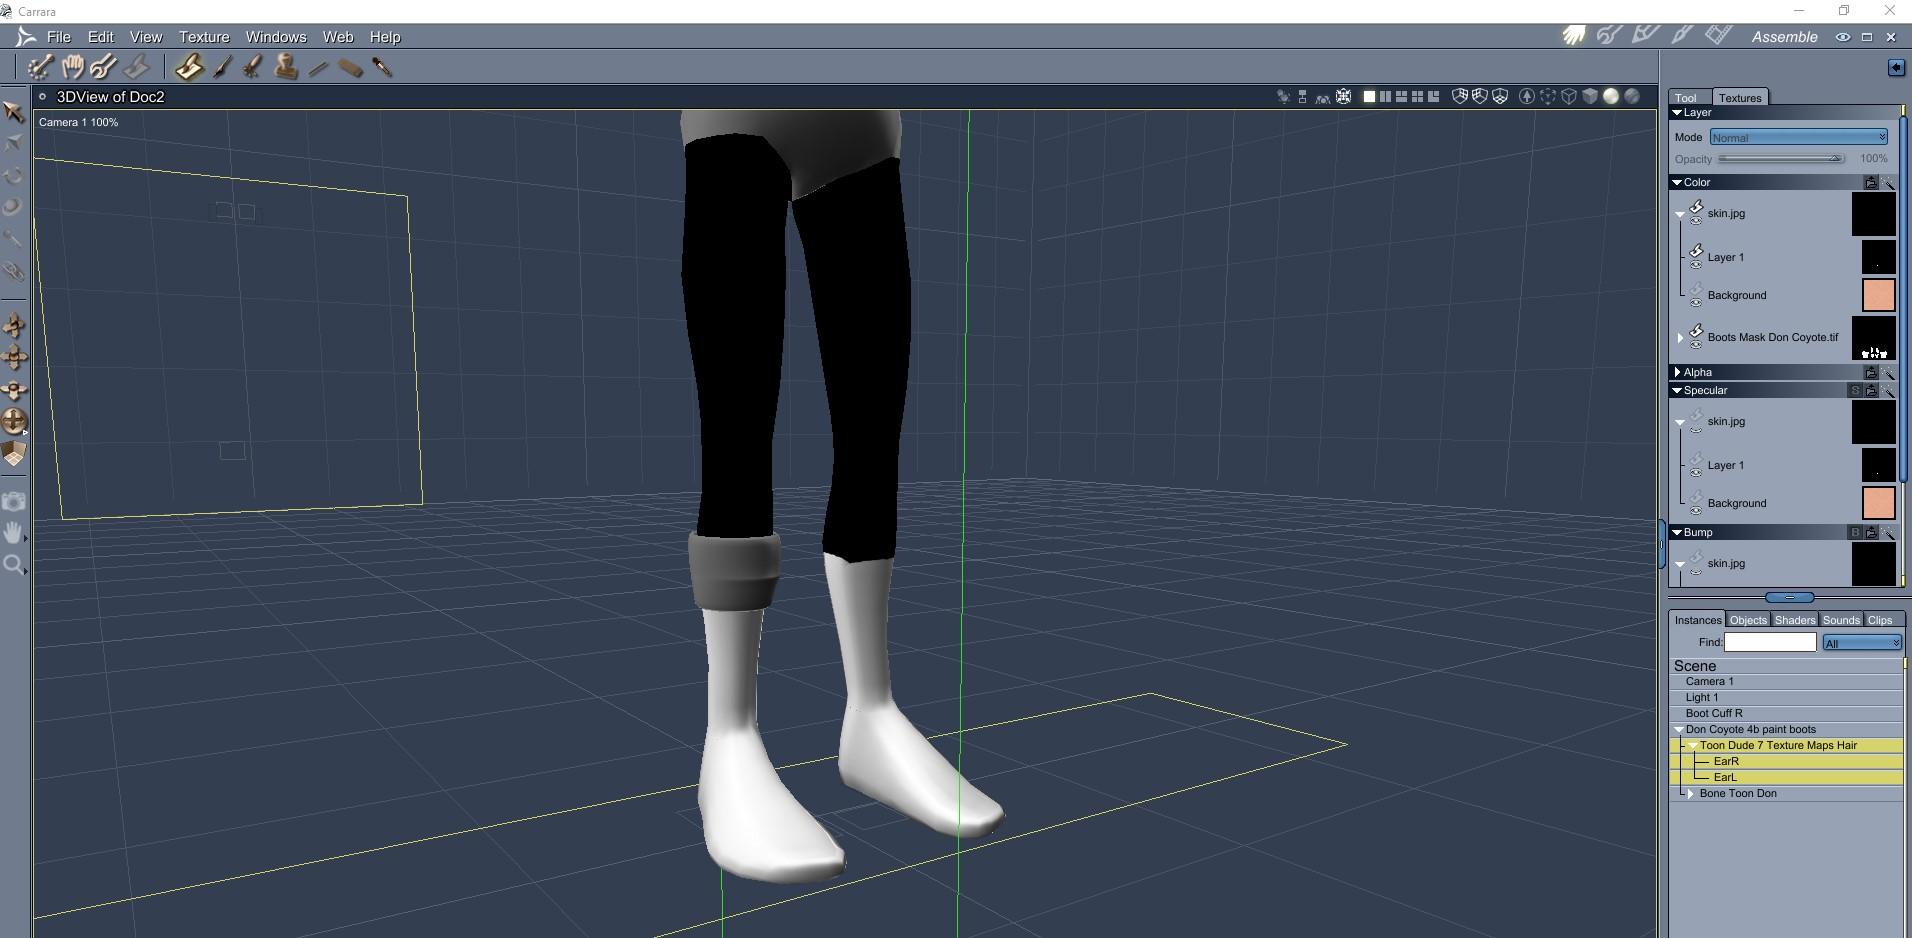Collapse the Bump channel section
The height and width of the screenshot is (938, 1912).
click(x=1677, y=533)
